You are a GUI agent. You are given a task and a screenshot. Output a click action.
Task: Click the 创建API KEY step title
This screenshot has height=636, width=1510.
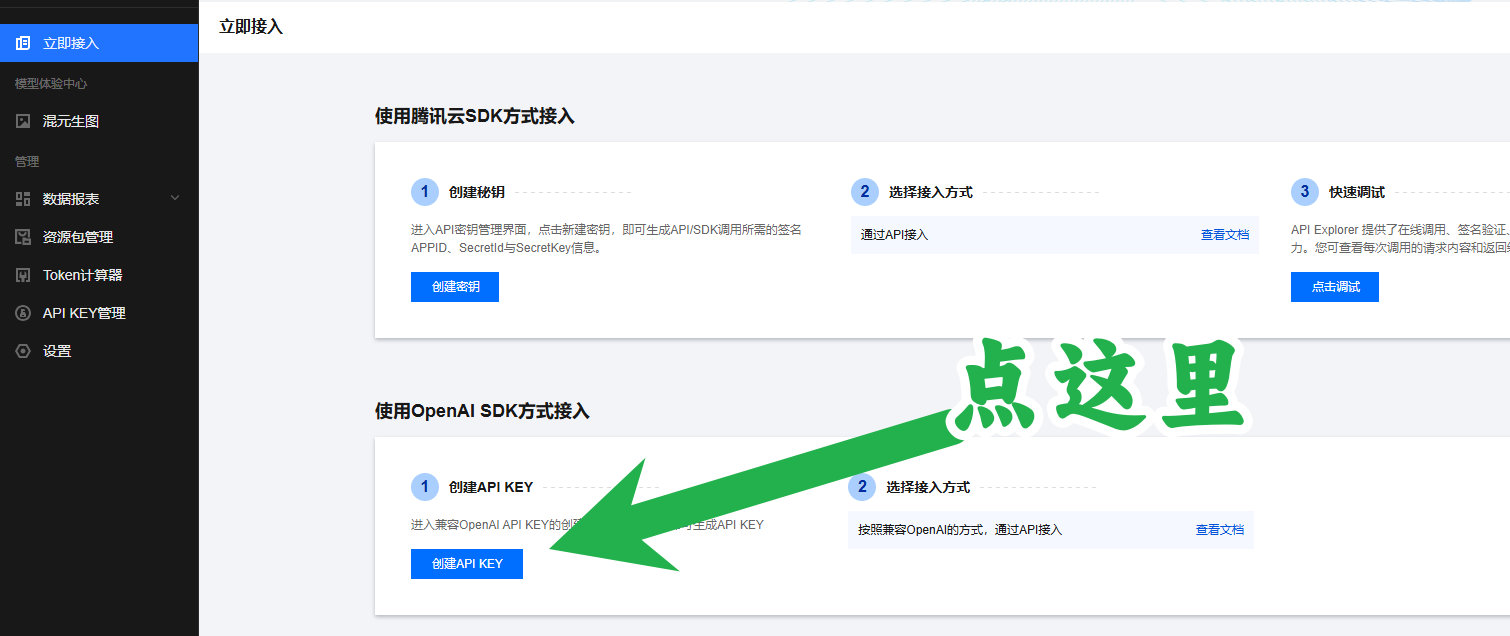tap(491, 488)
